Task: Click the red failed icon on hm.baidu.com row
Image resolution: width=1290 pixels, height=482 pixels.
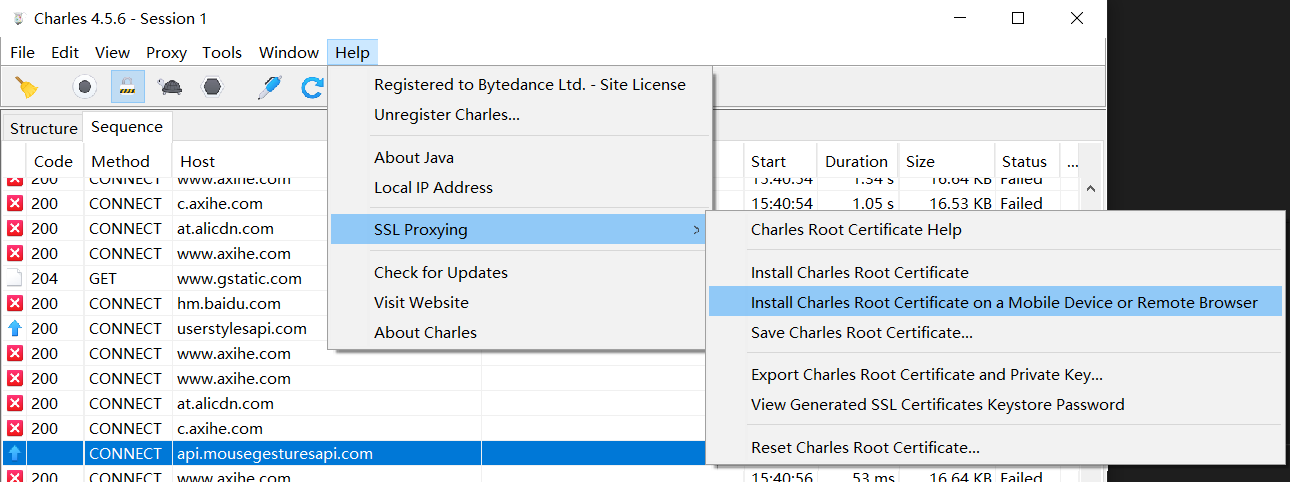Action: pos(15,303)
